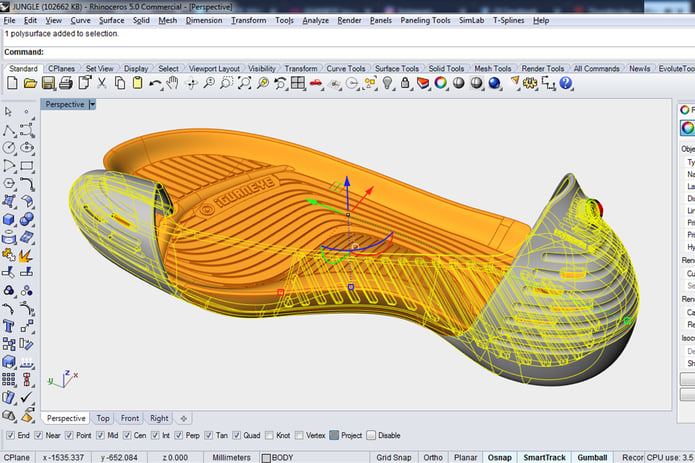Image resolution: width=695 pixels, height=463 pixels.
Task: Toggle SmartTrack in status bar
Action: point(544,457)
